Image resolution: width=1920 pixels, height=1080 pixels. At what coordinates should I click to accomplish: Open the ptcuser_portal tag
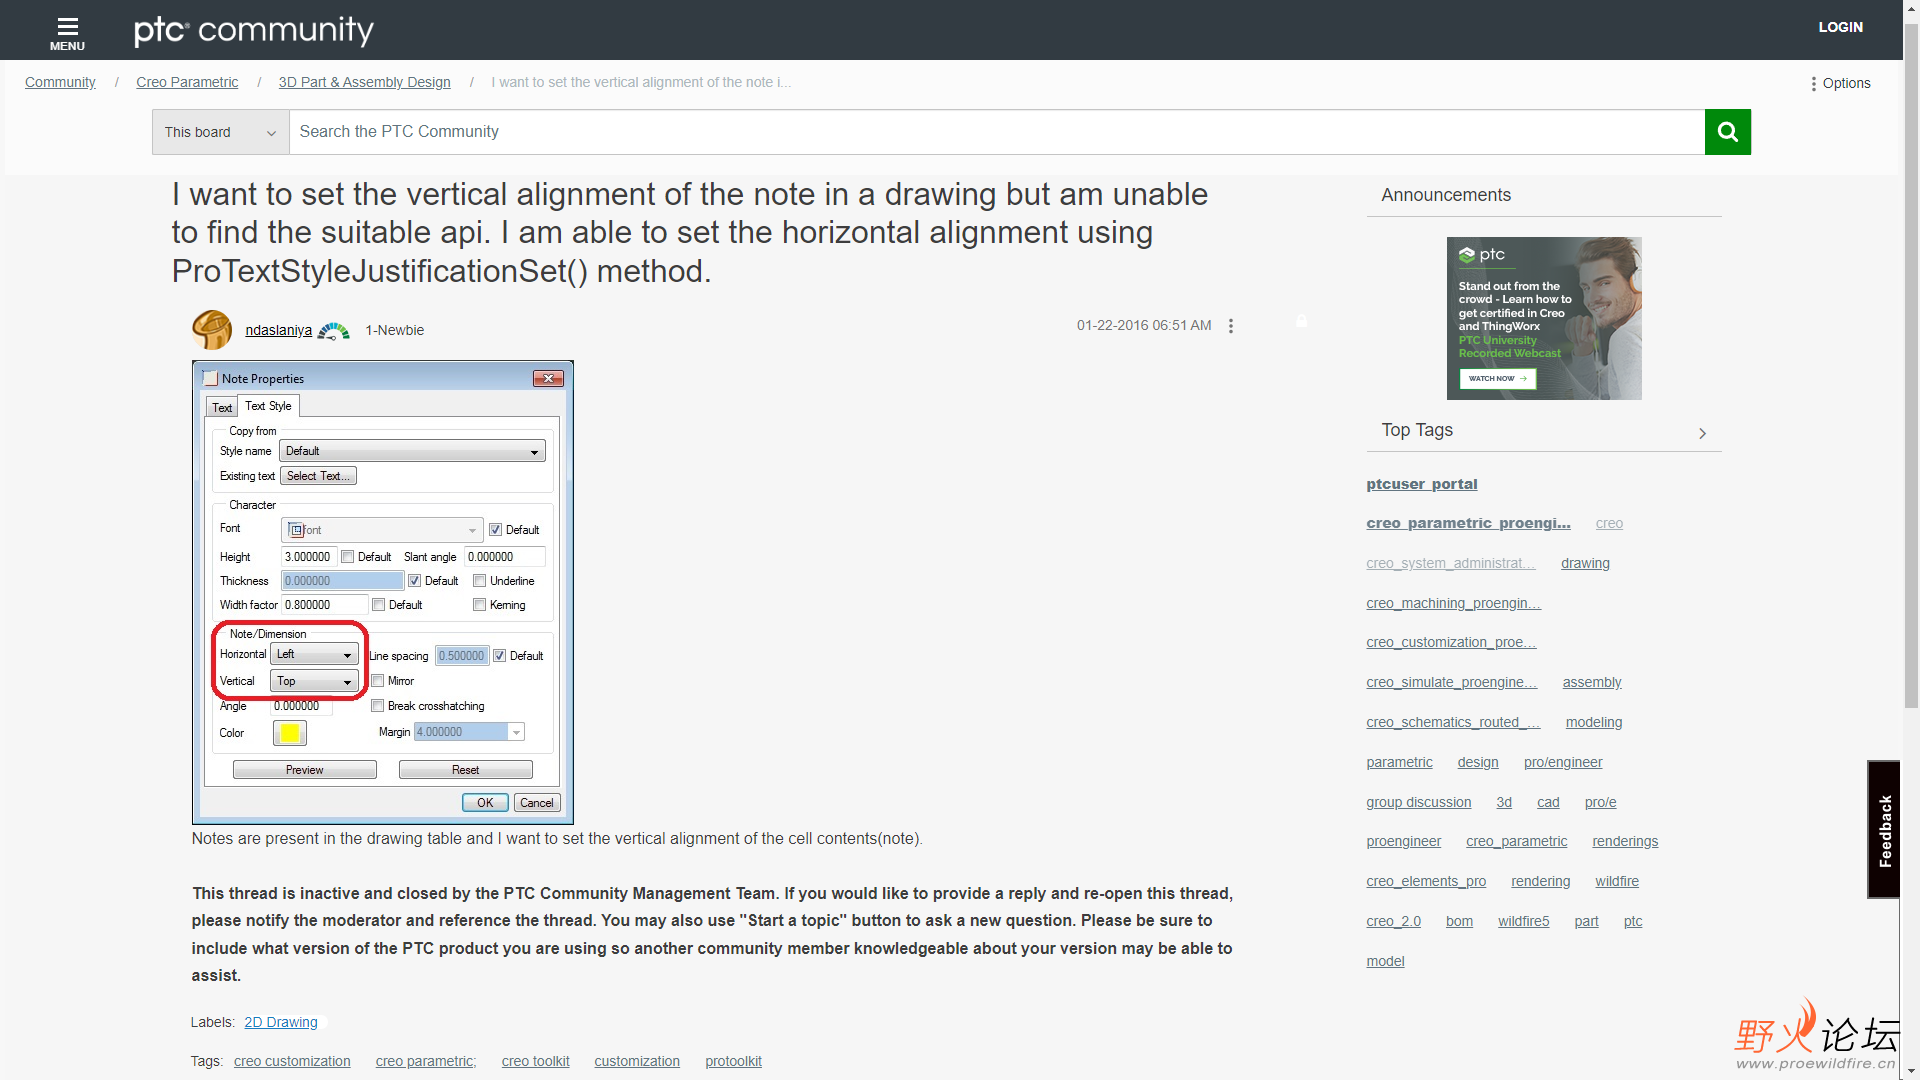tap(1421, 484)
